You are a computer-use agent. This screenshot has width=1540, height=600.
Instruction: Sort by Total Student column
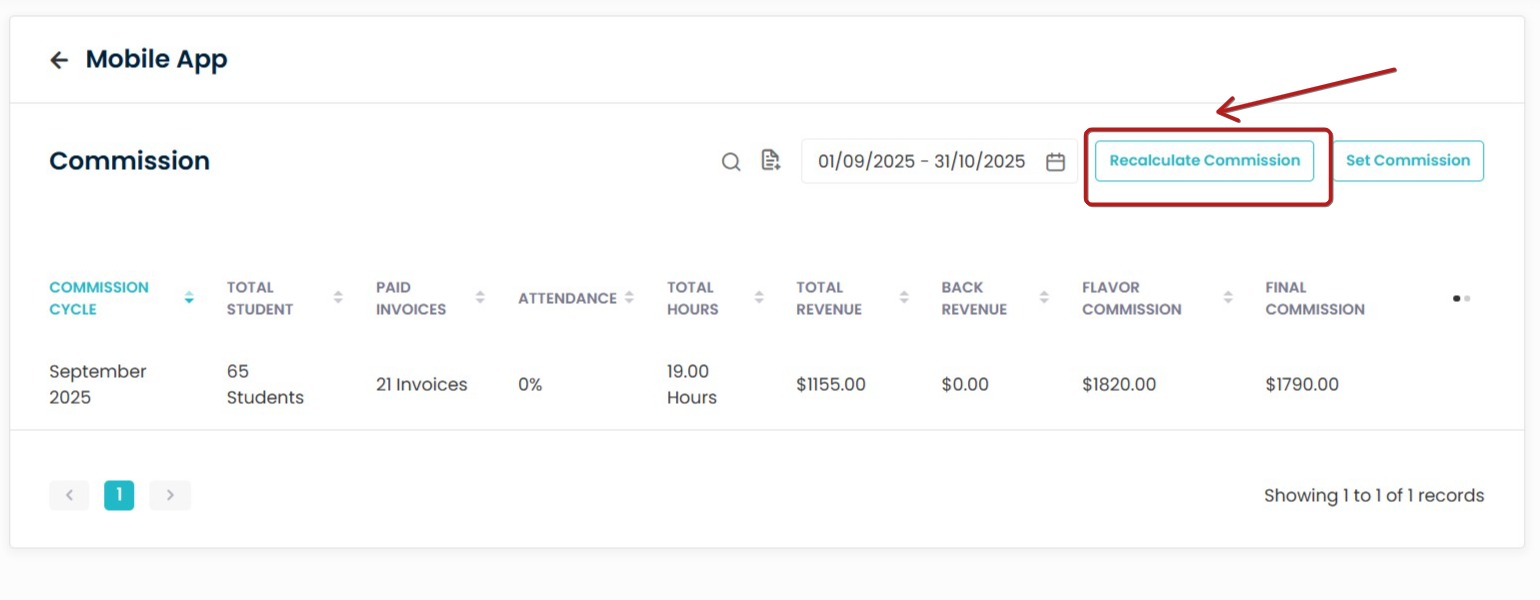tap(338, 298)
